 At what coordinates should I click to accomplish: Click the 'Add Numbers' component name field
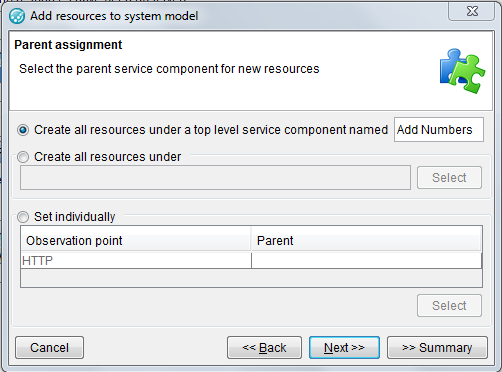coord(439,130)
